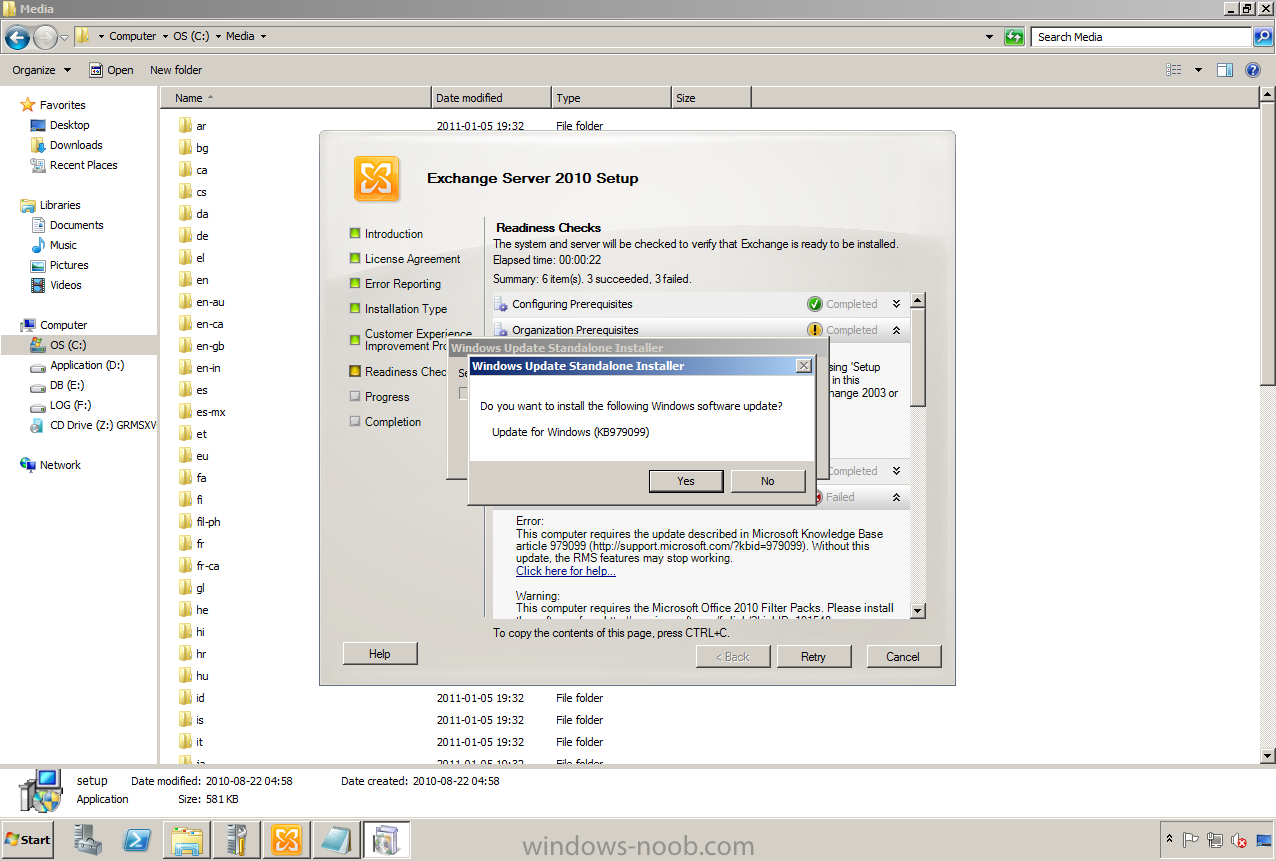Select the Pictures library
The image size is (1276, 861).
coord(69,265)
